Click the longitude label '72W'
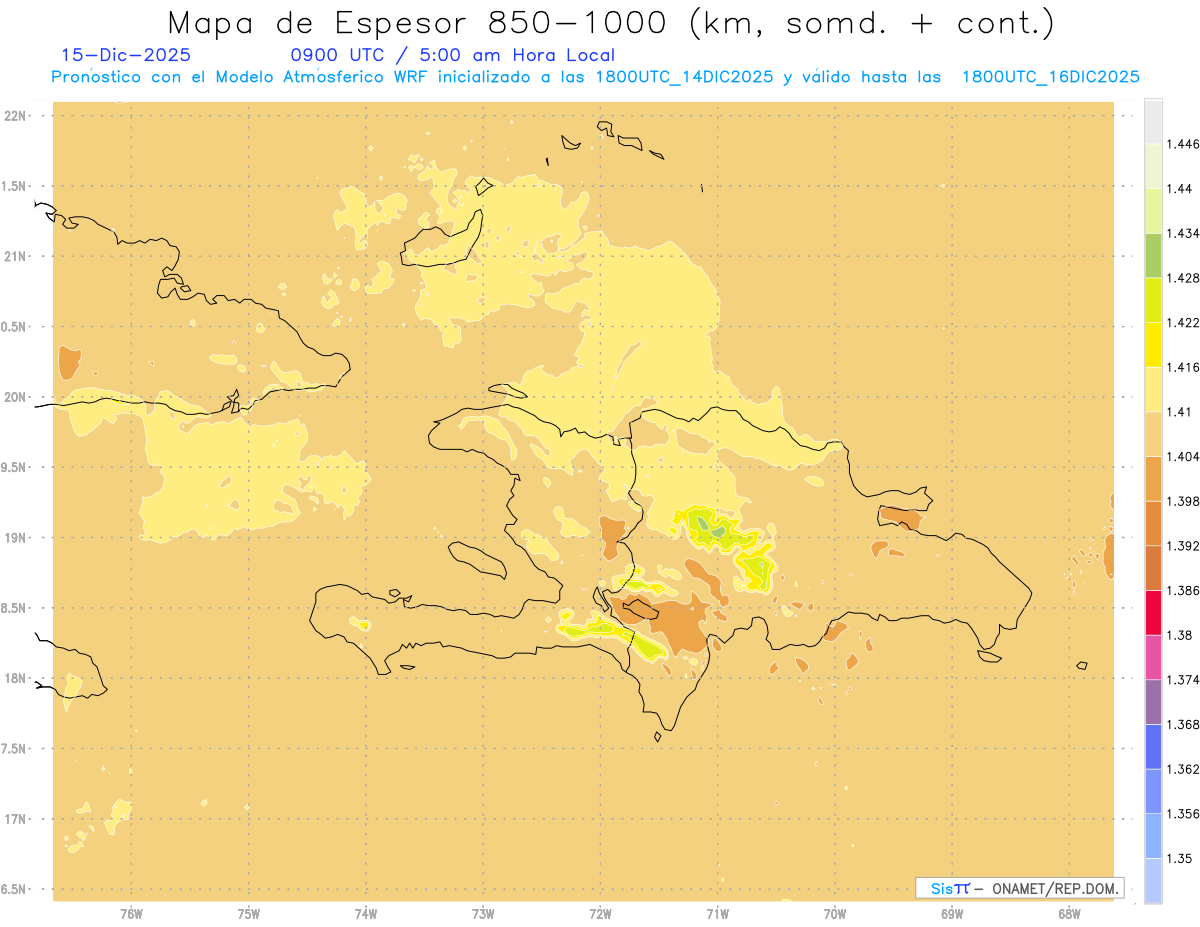 click(600, 914)
